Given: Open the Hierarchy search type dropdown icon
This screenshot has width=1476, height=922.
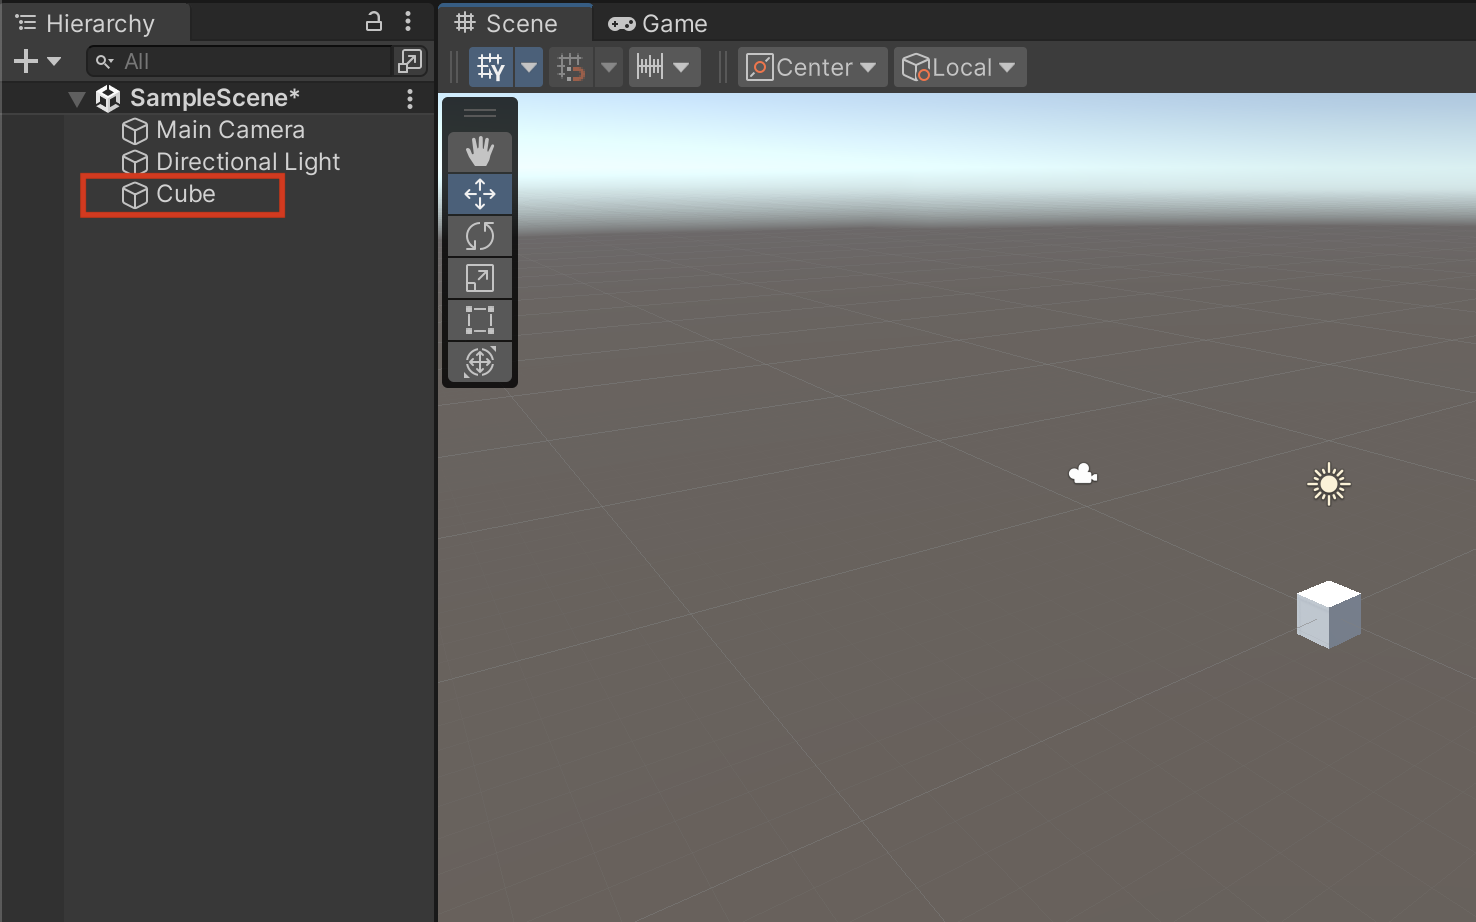Looking at the screenshot, I should [104, 61].
